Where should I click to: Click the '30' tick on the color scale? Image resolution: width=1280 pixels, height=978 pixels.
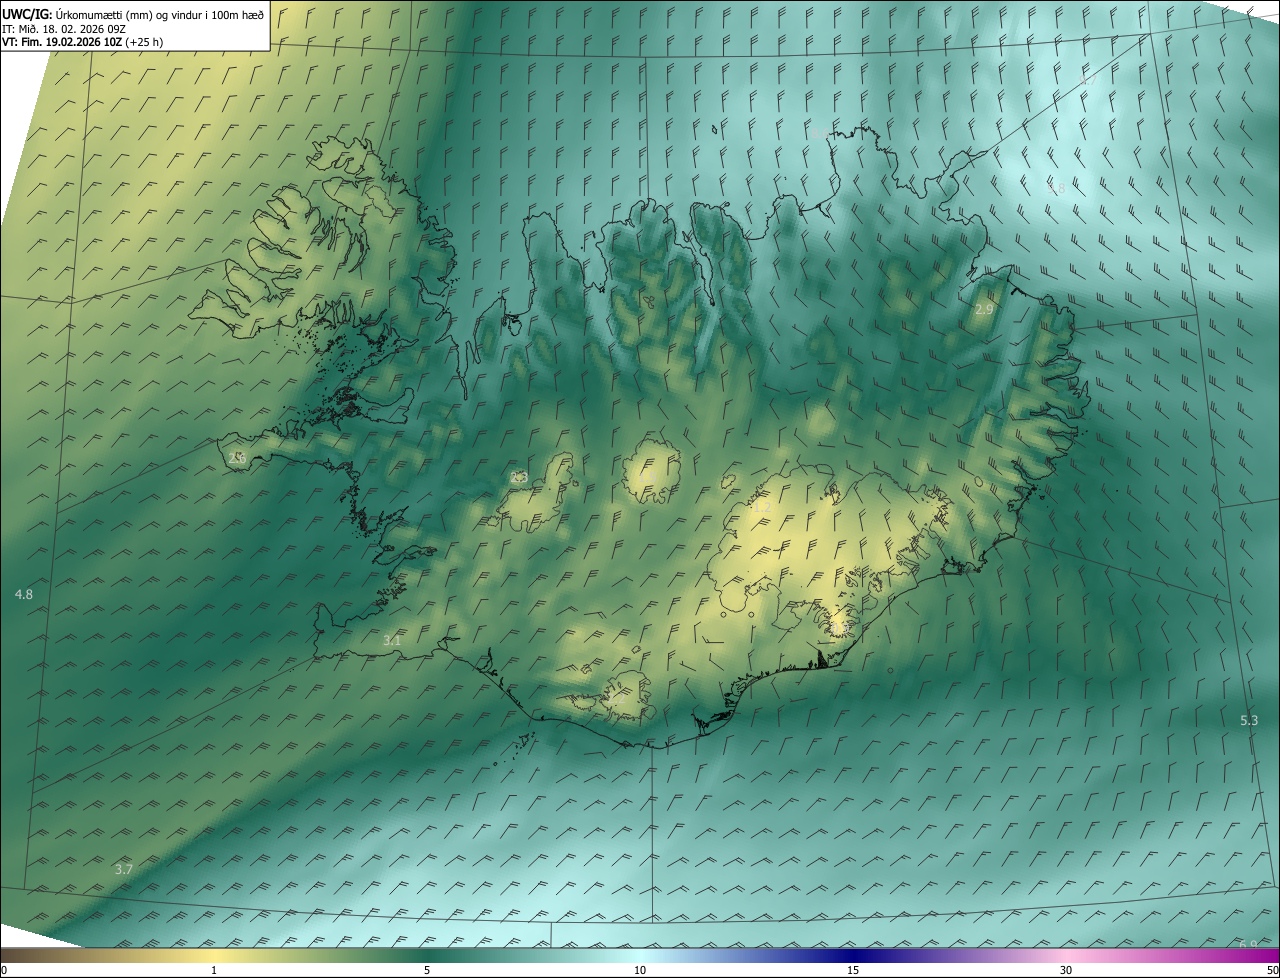click(1066, 970)
